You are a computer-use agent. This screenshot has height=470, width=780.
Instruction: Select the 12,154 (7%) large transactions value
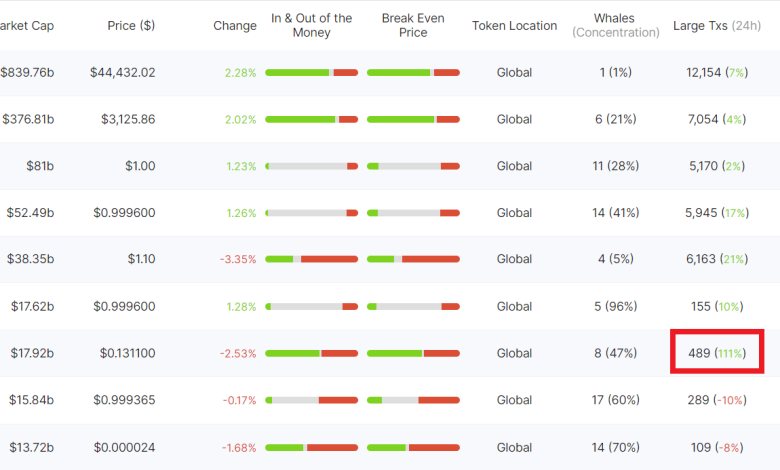(x=717, y=72)
